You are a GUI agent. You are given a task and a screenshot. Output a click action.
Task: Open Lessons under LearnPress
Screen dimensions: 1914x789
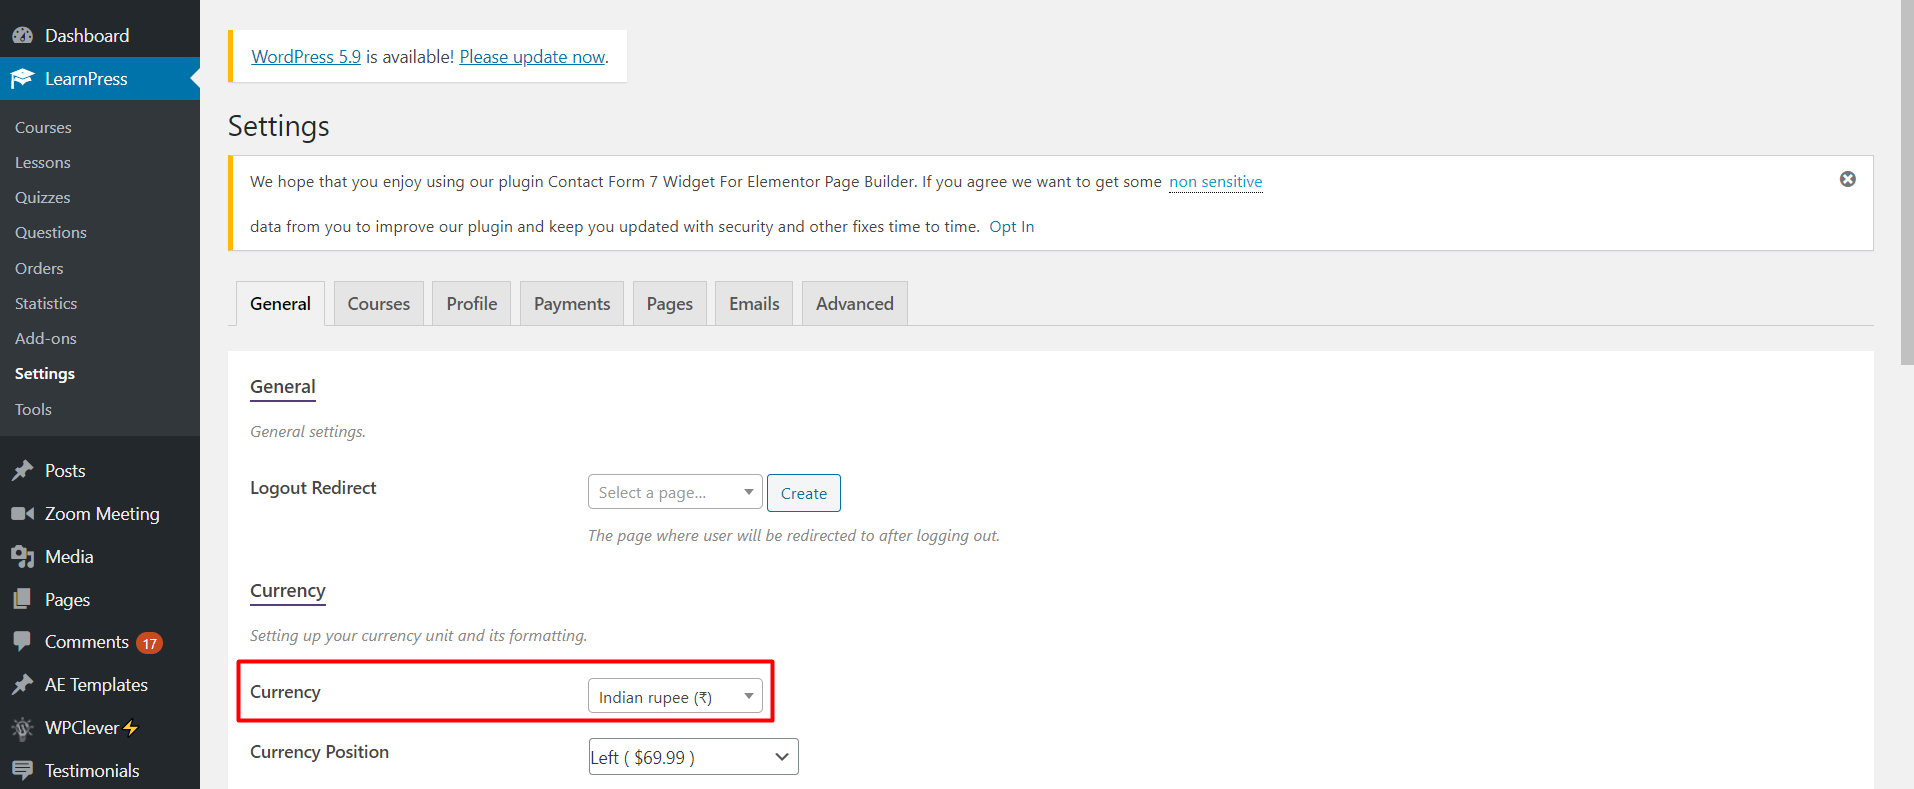43,163
